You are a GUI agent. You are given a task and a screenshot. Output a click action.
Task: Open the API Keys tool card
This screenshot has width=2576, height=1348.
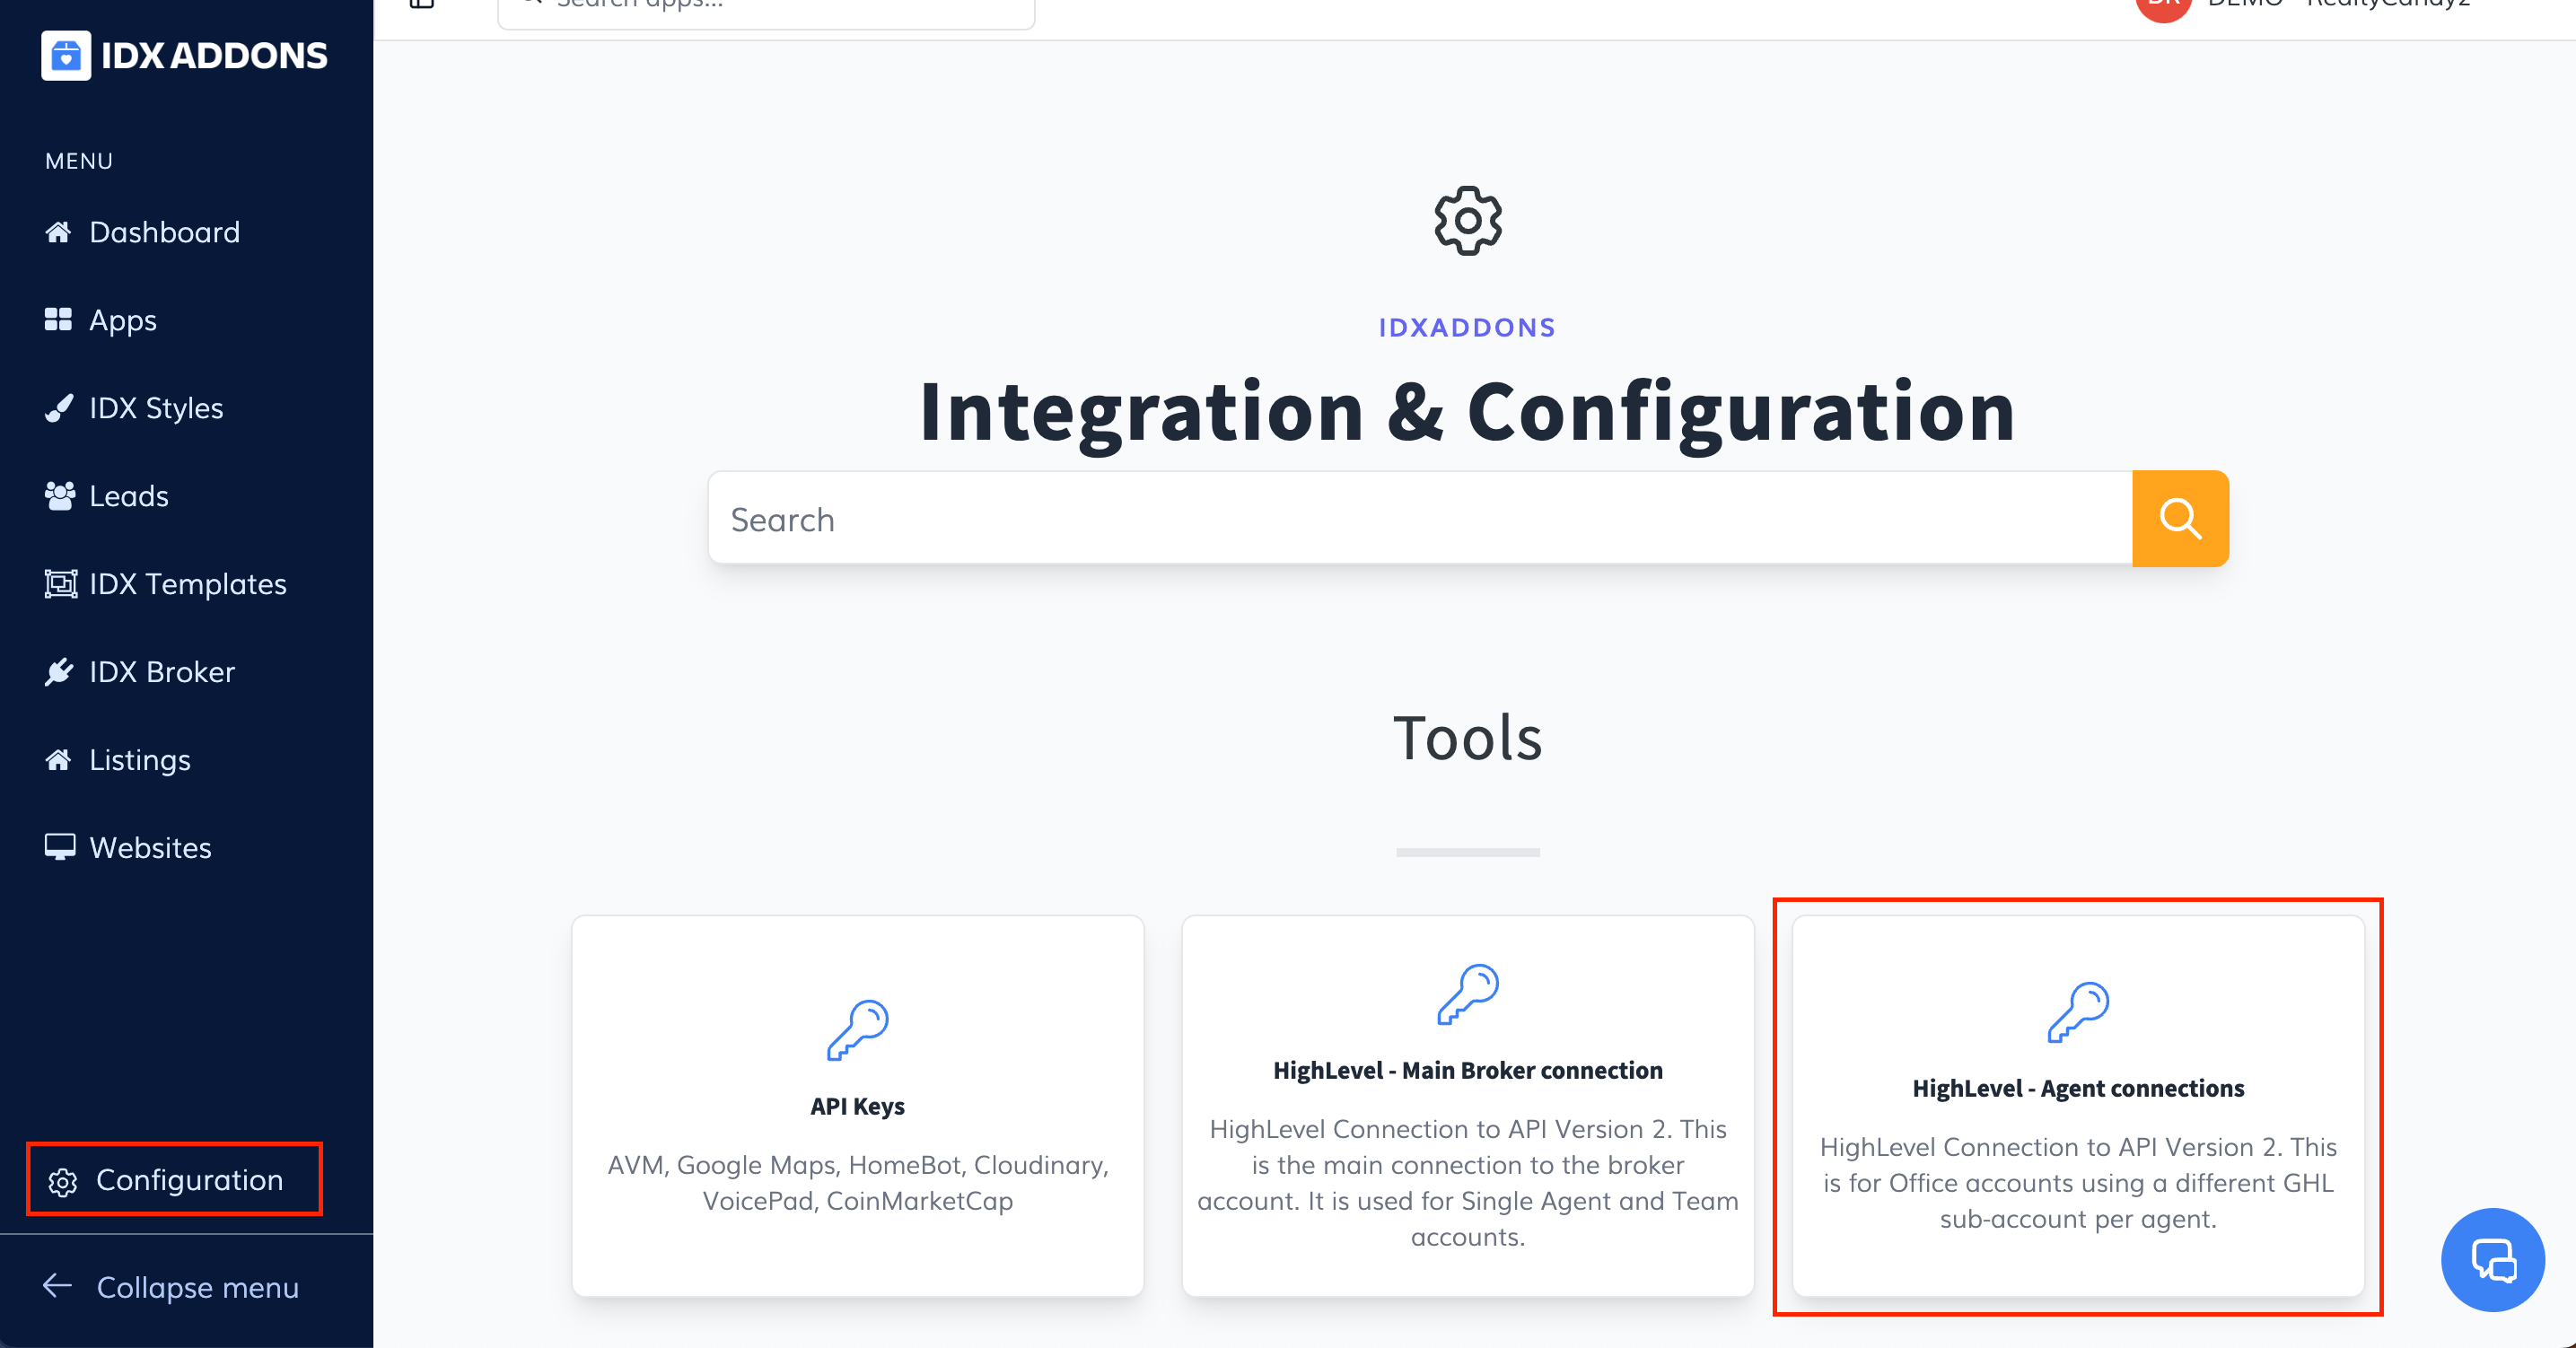[x=857, y=1106]
